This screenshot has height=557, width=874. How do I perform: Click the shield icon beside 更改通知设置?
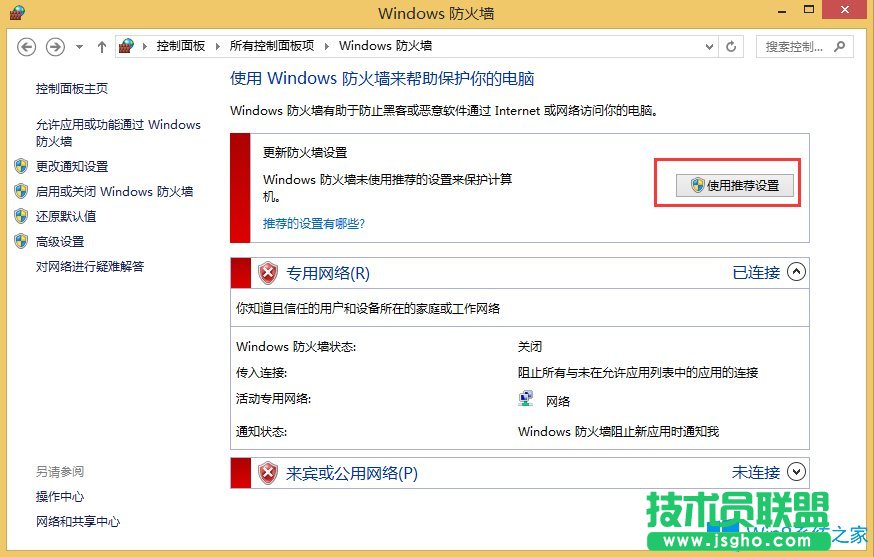(21, 166)
